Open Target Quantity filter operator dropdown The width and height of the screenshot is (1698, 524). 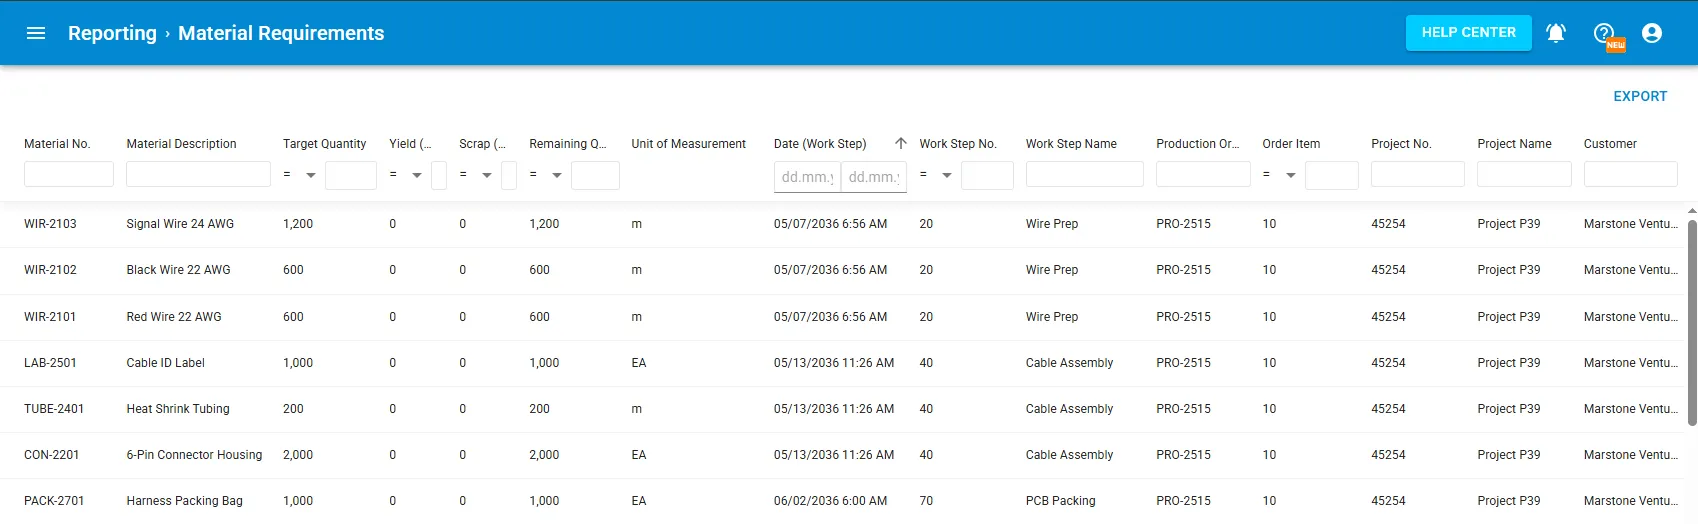point(300,175)
